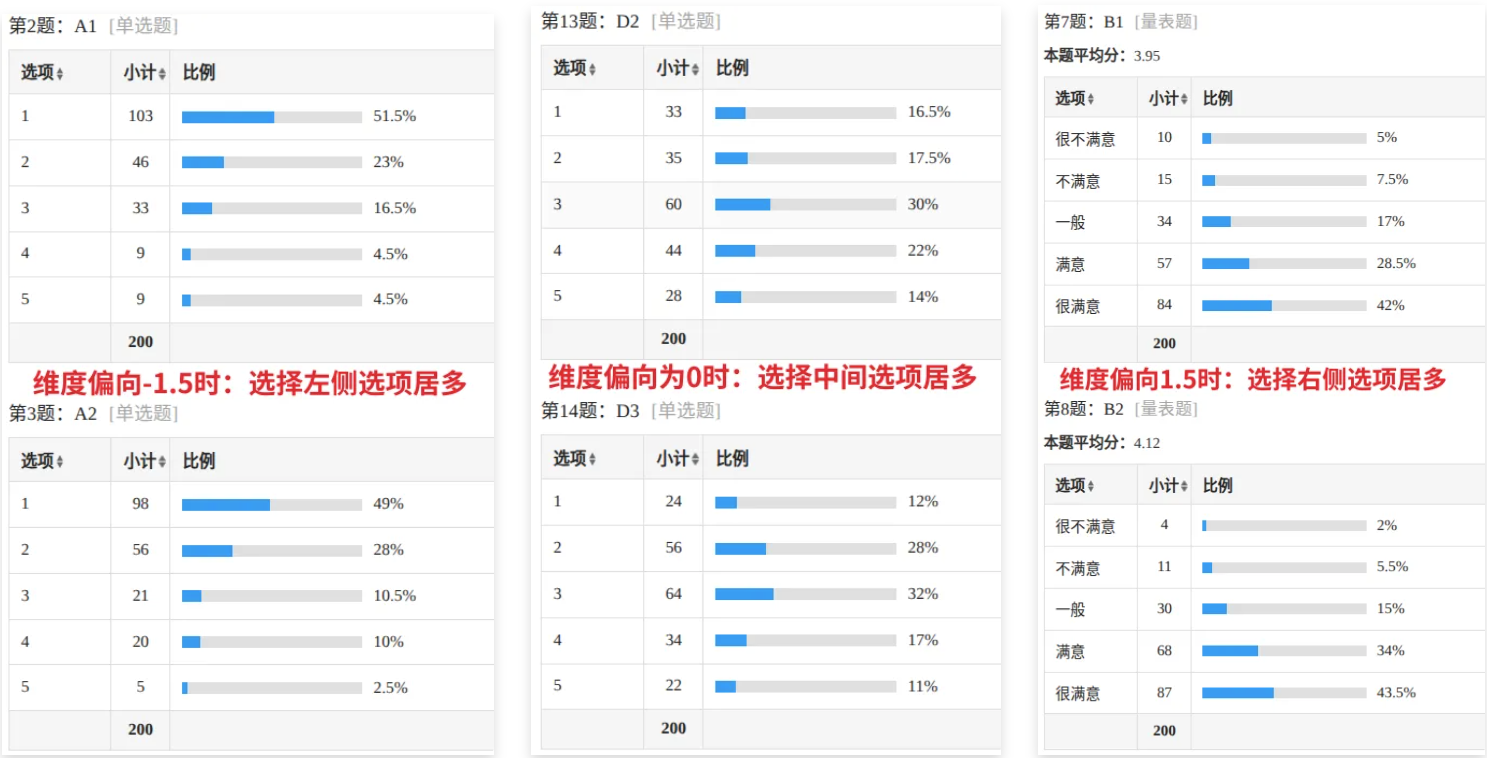The width and height of the screenshot is (1487, 758).
Task: Click 选项 sort icon in B1 table
Action: tap(1091, 100)
